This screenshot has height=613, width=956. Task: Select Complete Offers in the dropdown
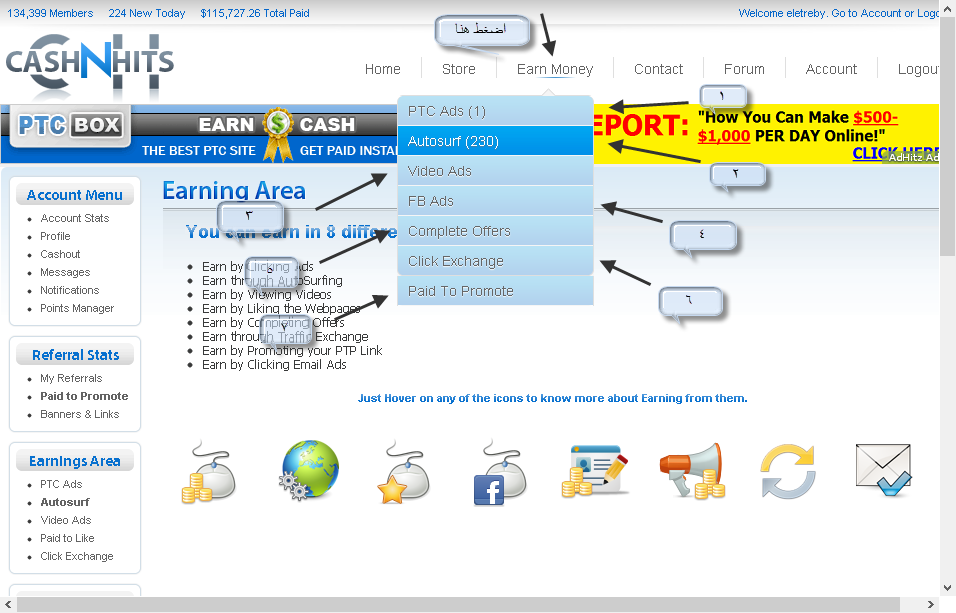(496, 231)
